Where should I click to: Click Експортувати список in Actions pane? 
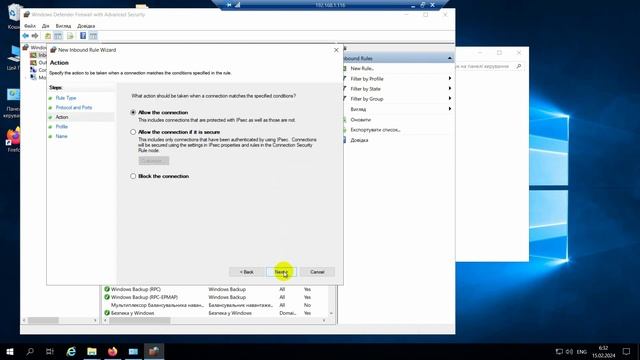[x=375, y=130]
